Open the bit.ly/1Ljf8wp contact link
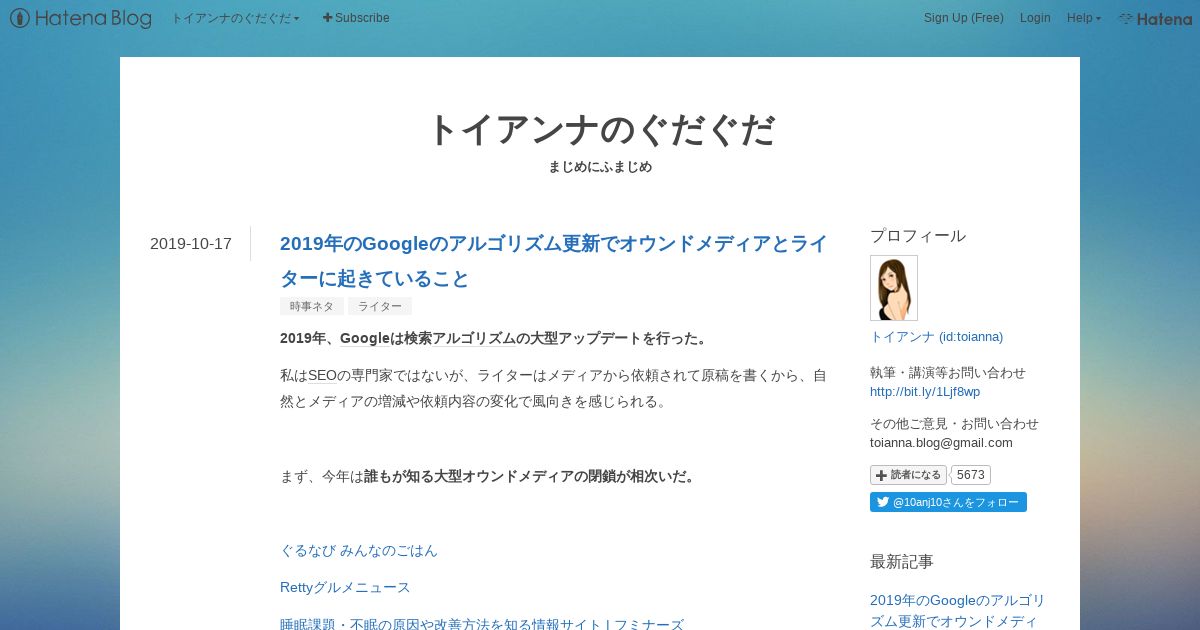This screenshot has width=1200, height=630. coord(925,391)
